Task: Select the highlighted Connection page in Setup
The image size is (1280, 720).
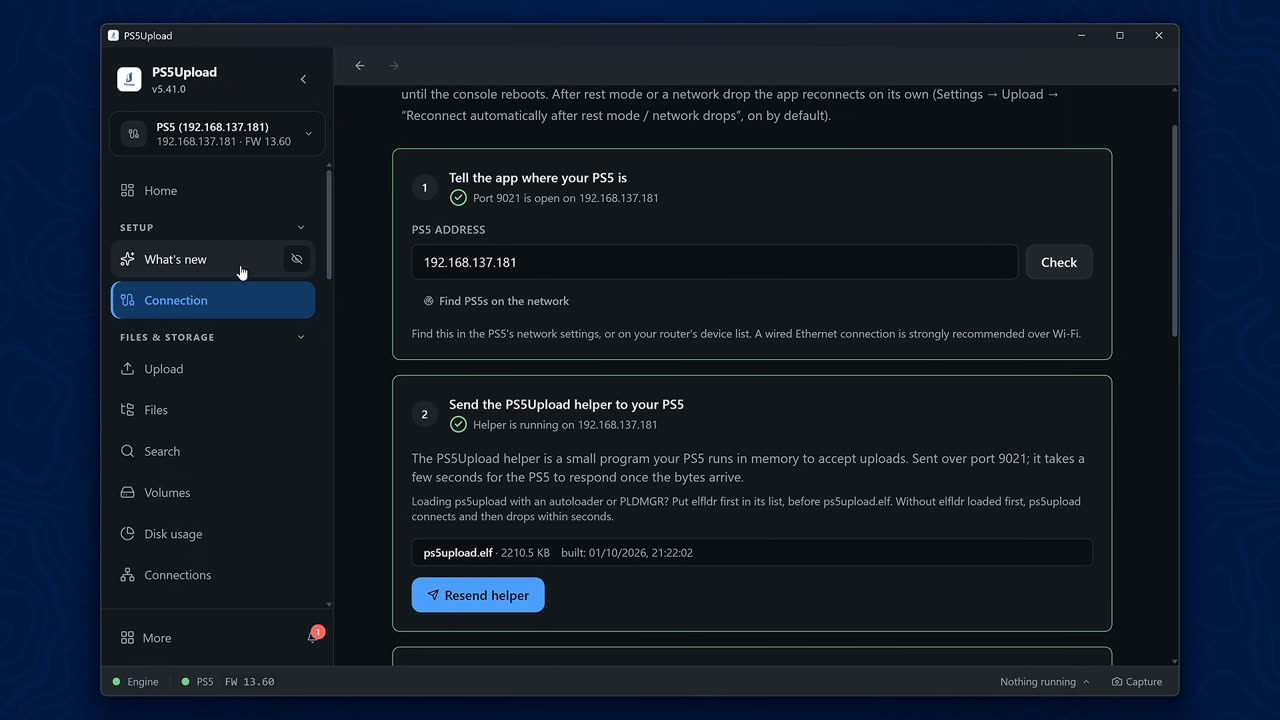Action: click(x=213, y=300)
